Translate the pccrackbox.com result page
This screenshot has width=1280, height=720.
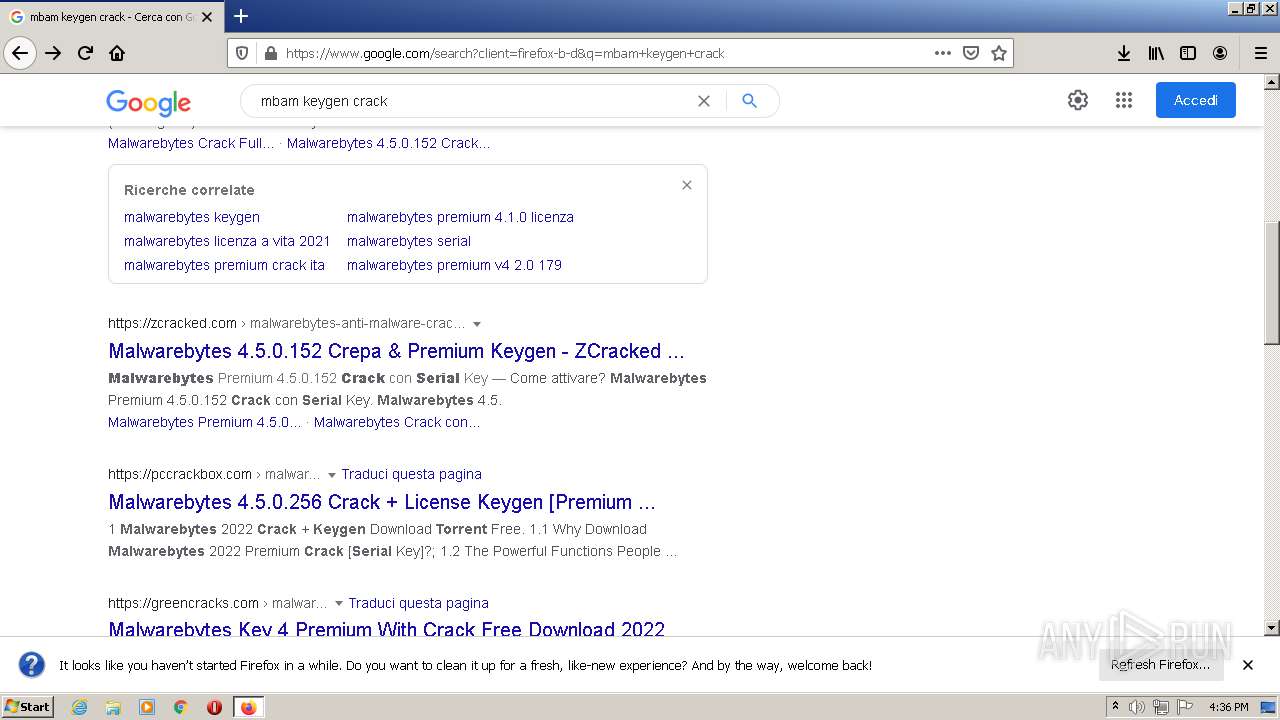coord(411,474)
